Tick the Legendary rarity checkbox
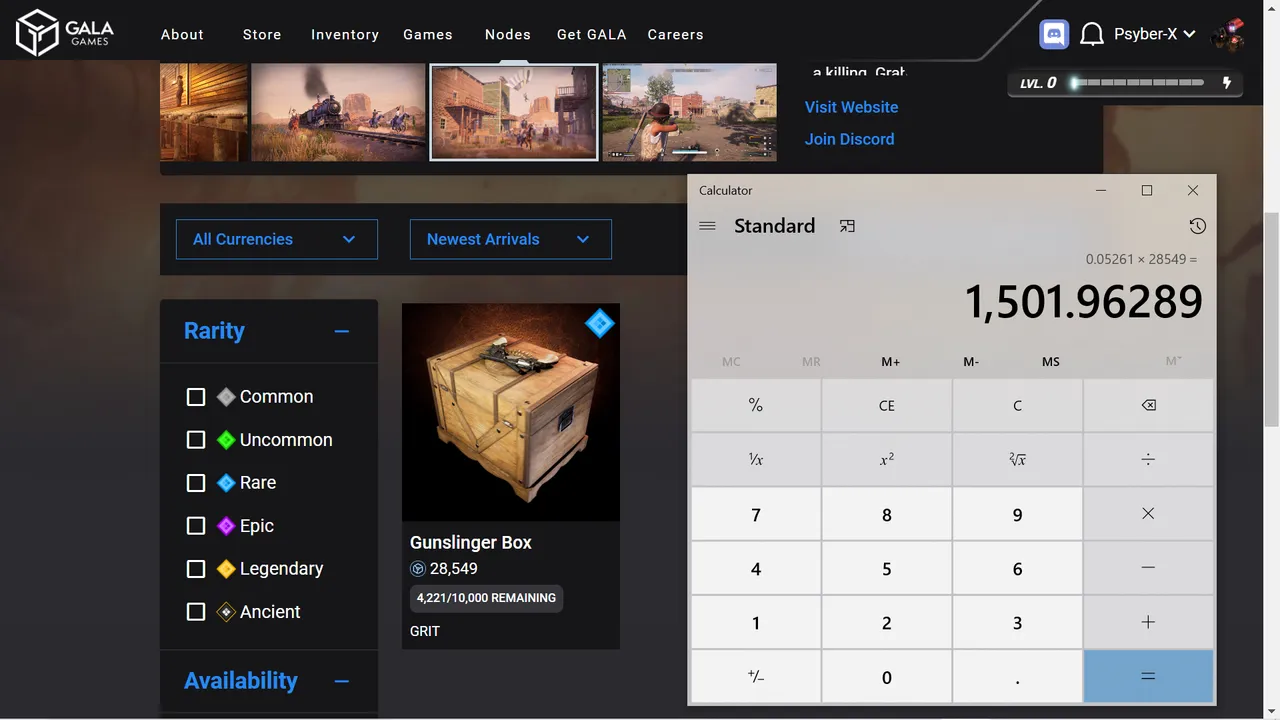Screen dimensions: 1280x720 pyautogui.click(x=196, y=569)
